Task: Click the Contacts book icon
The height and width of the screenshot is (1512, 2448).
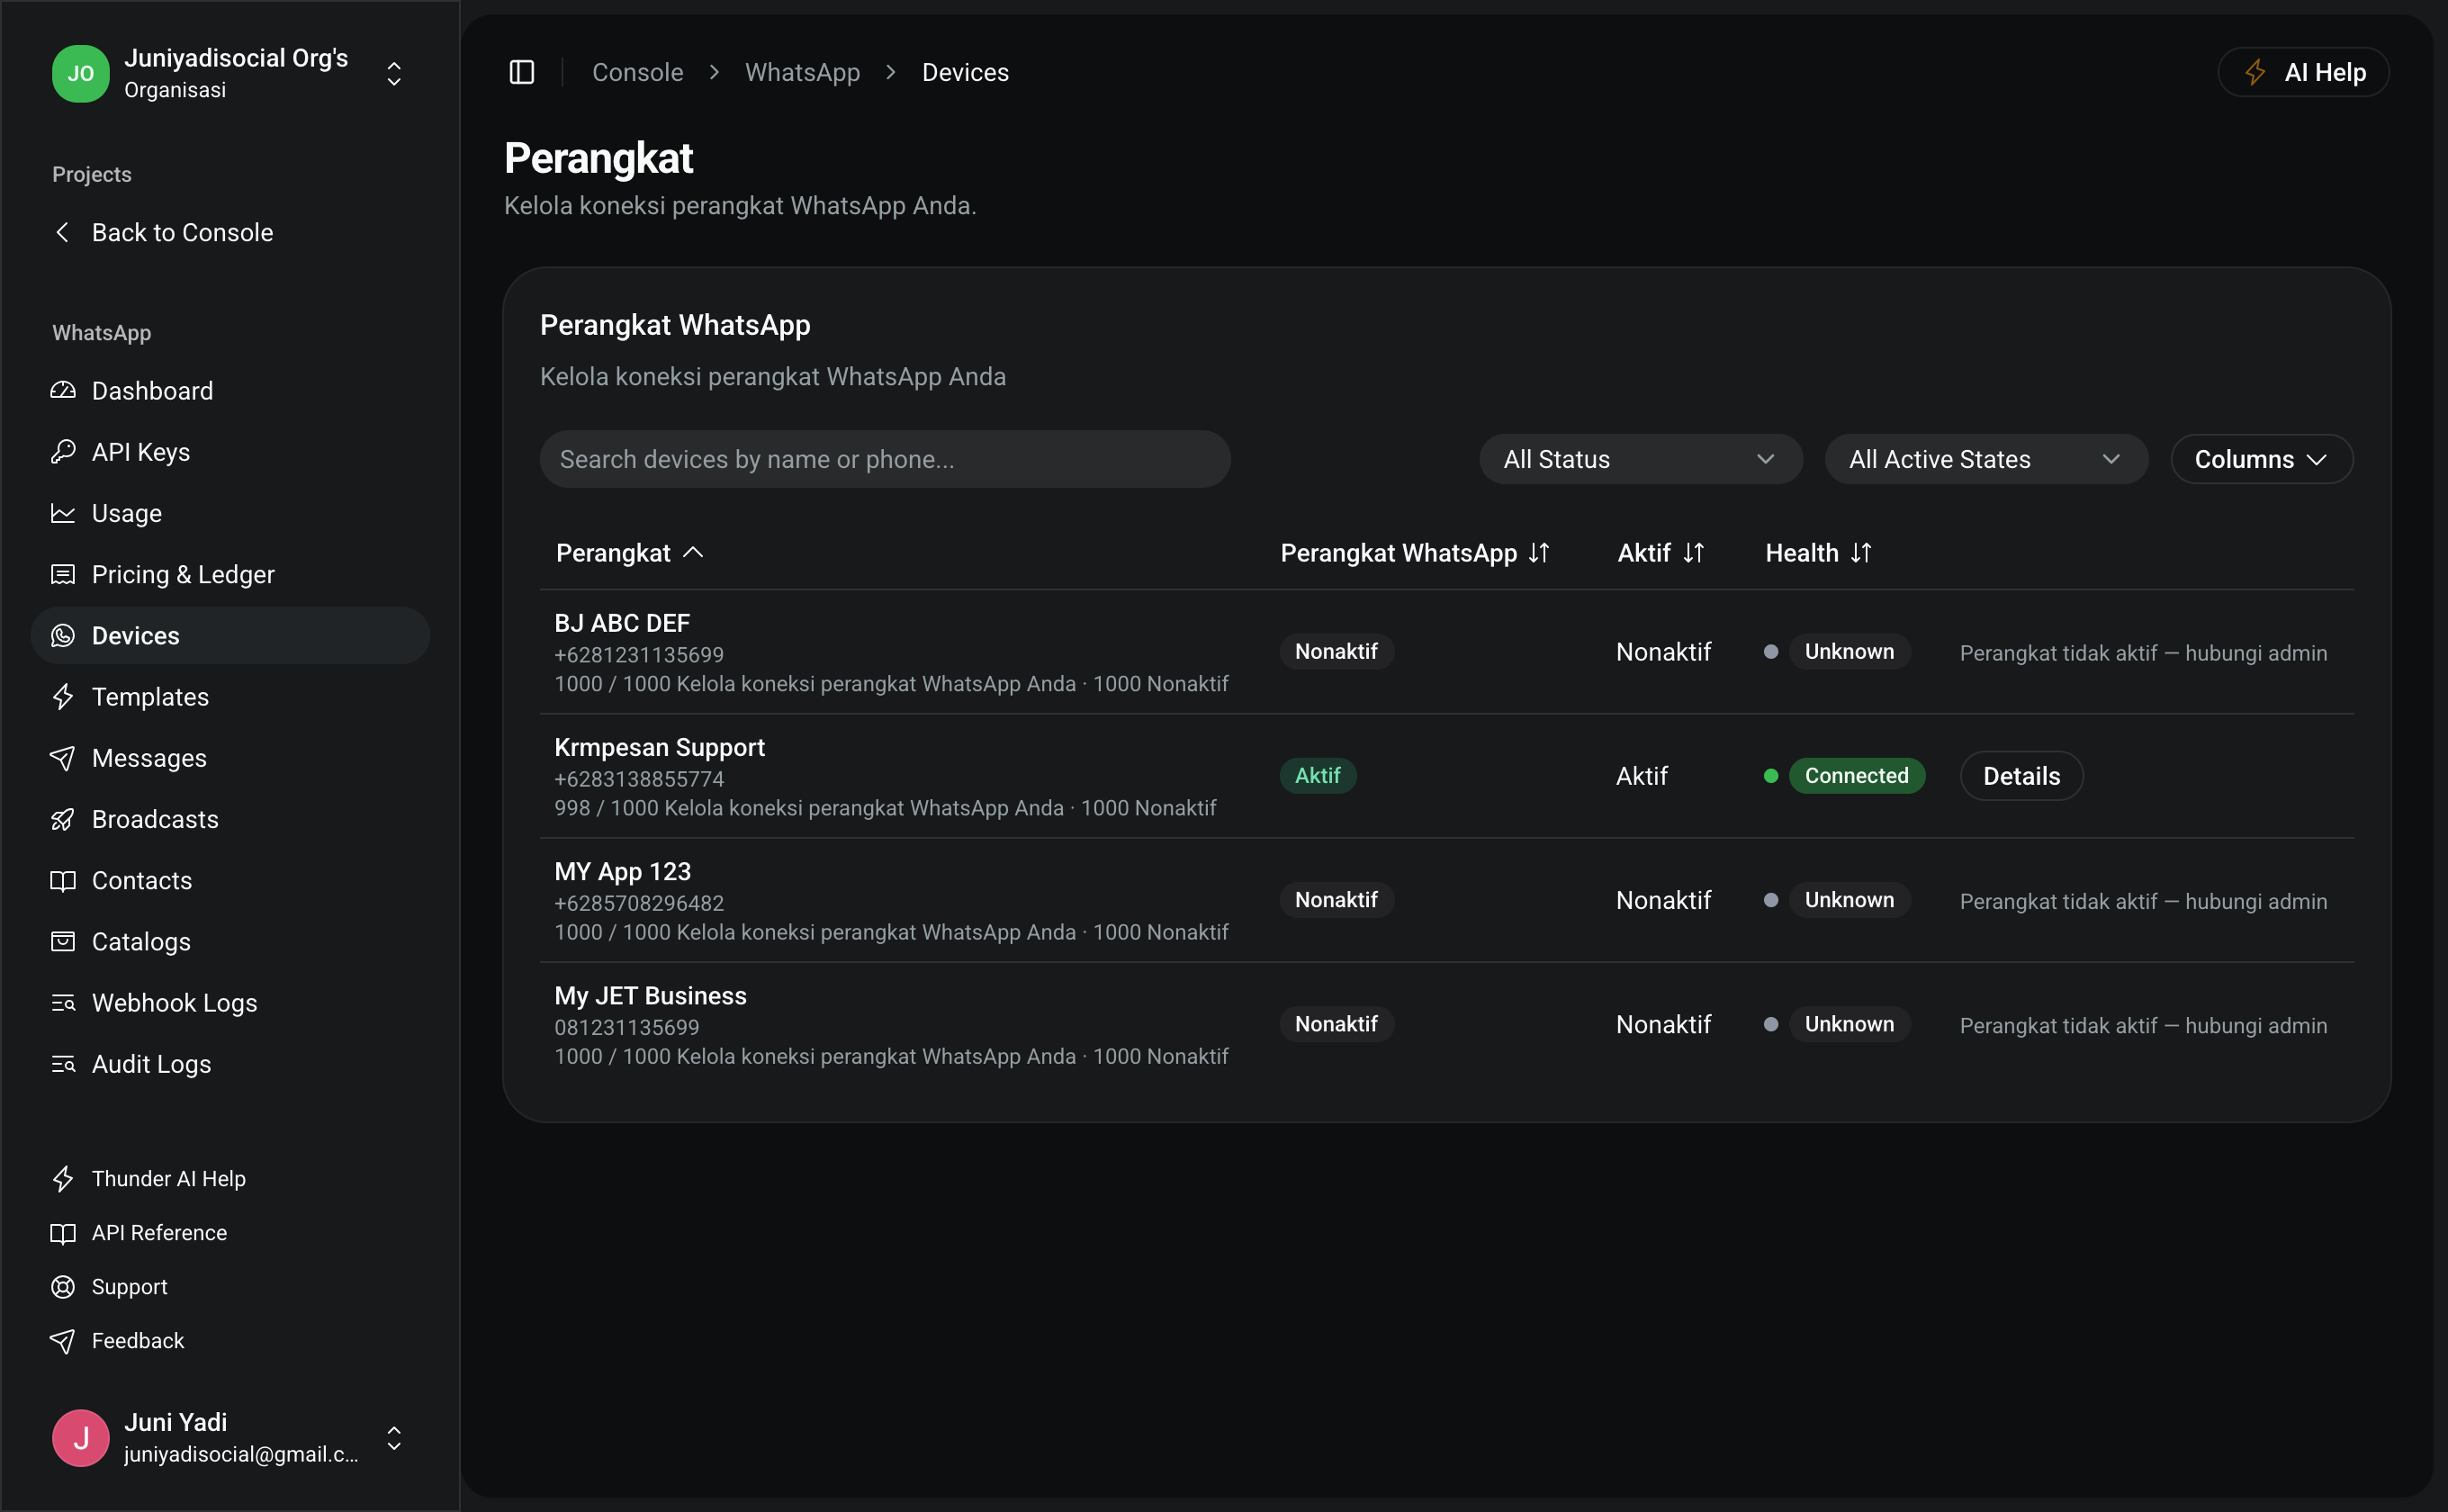Action: tap(63, 880)
